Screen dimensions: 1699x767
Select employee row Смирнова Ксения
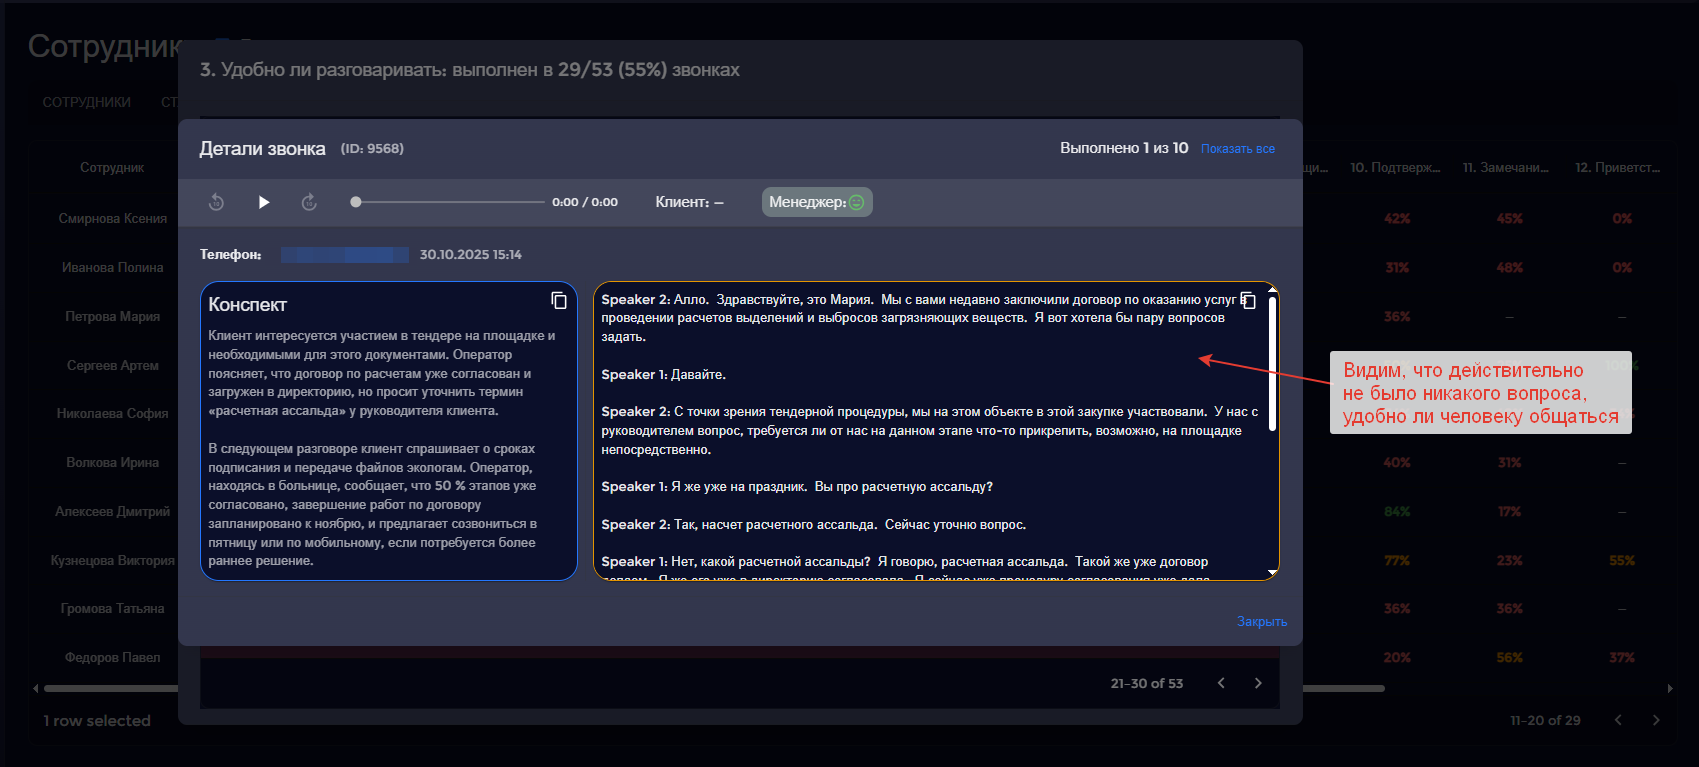pyautogui.click(x=112, y=219)
